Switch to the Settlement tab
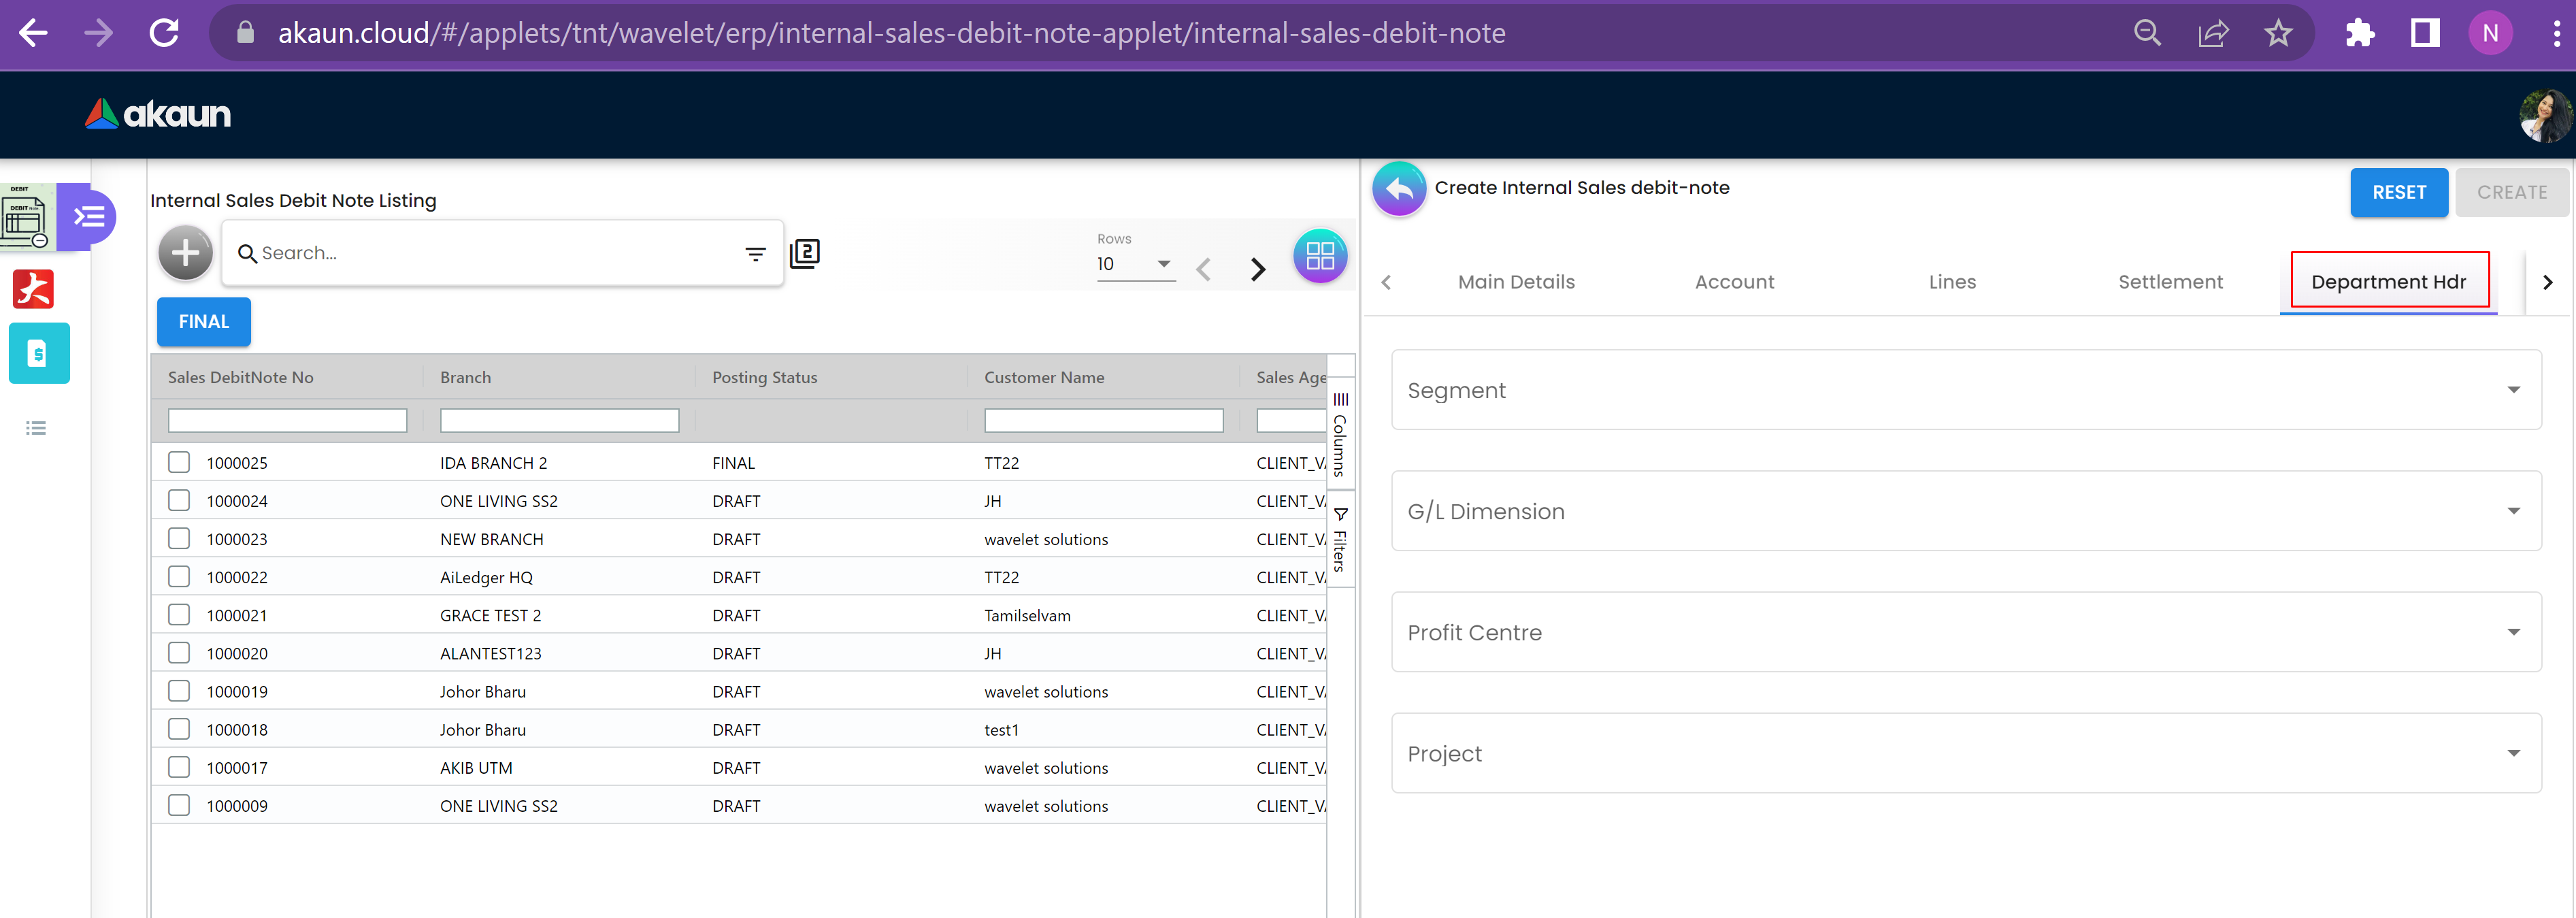 point(2169,282)
